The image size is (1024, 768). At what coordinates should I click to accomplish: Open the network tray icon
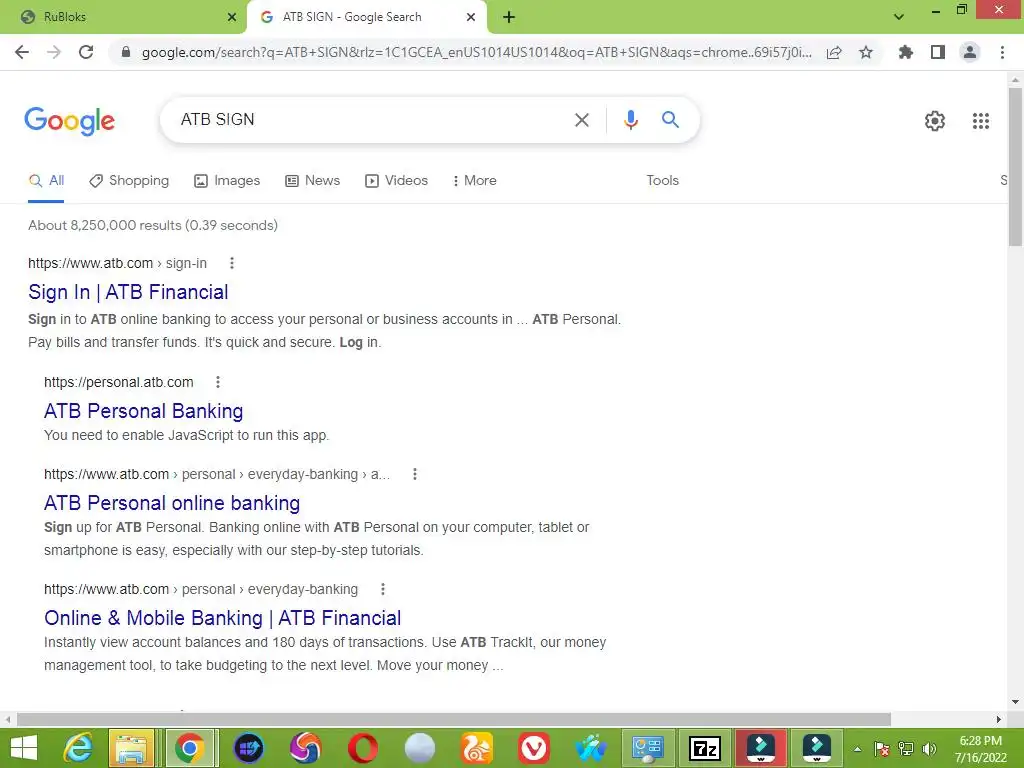point(906,749)
